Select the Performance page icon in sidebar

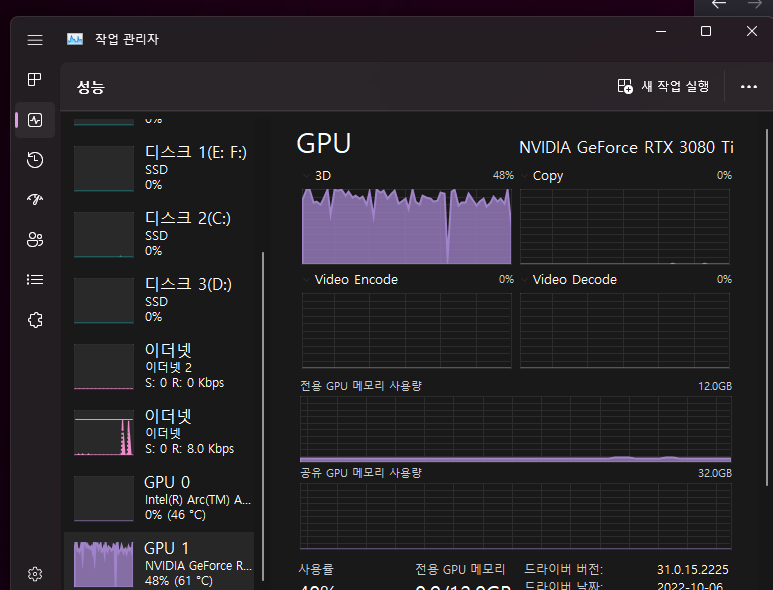pos(35,120)
